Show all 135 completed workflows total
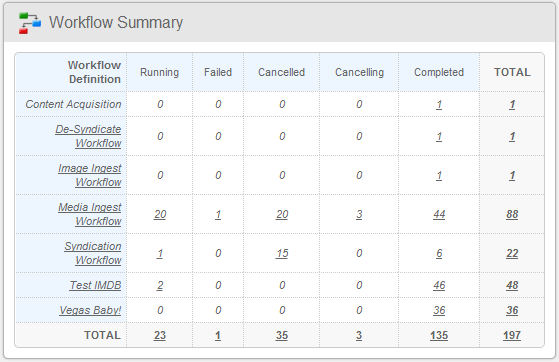 [439, 335]
